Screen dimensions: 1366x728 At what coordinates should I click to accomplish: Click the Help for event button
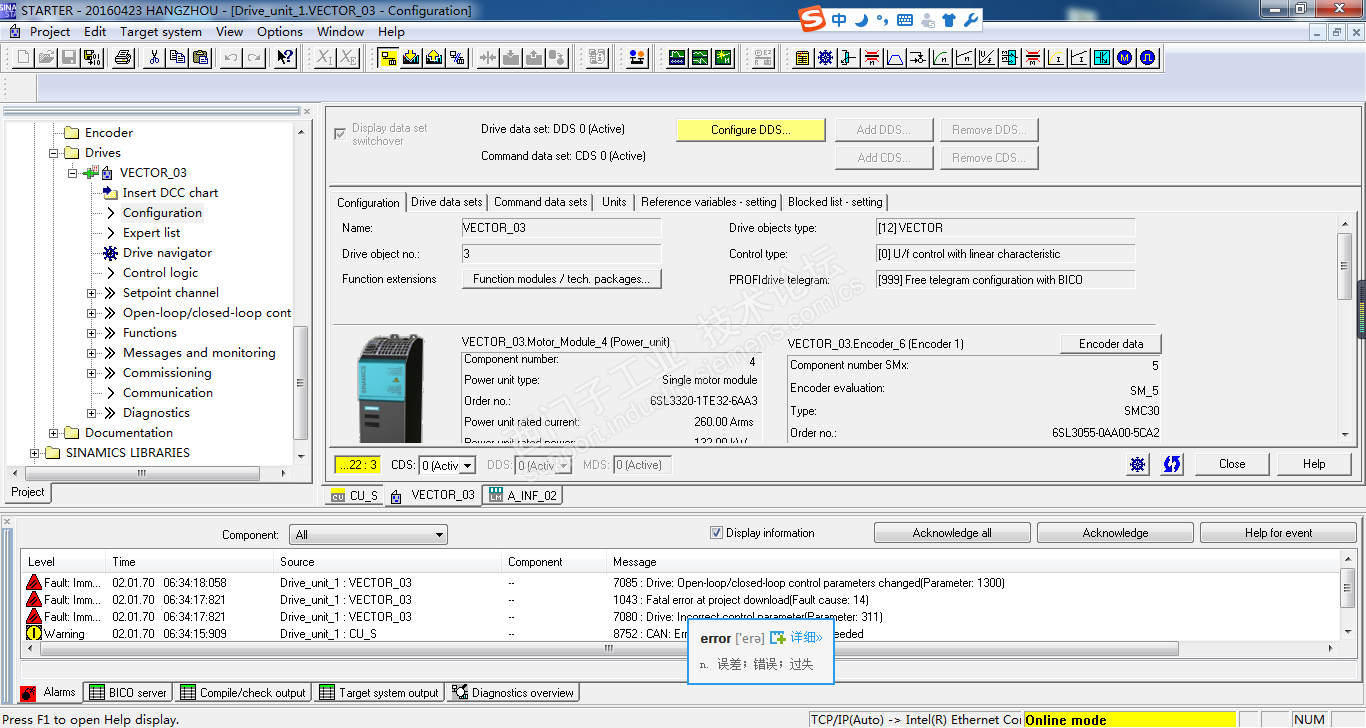pos(1278,533)
